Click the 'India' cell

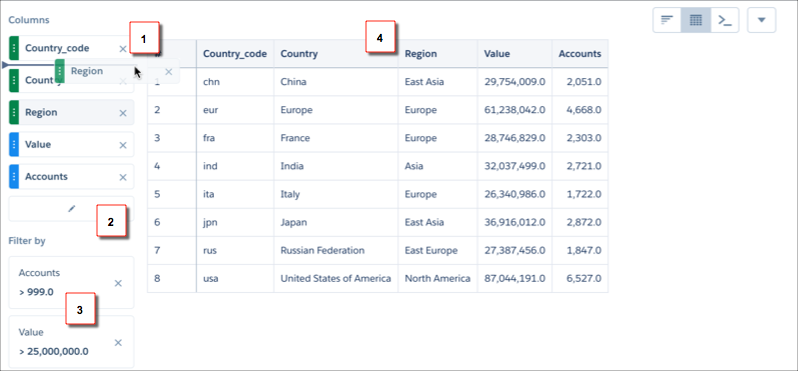click(336, 166)
